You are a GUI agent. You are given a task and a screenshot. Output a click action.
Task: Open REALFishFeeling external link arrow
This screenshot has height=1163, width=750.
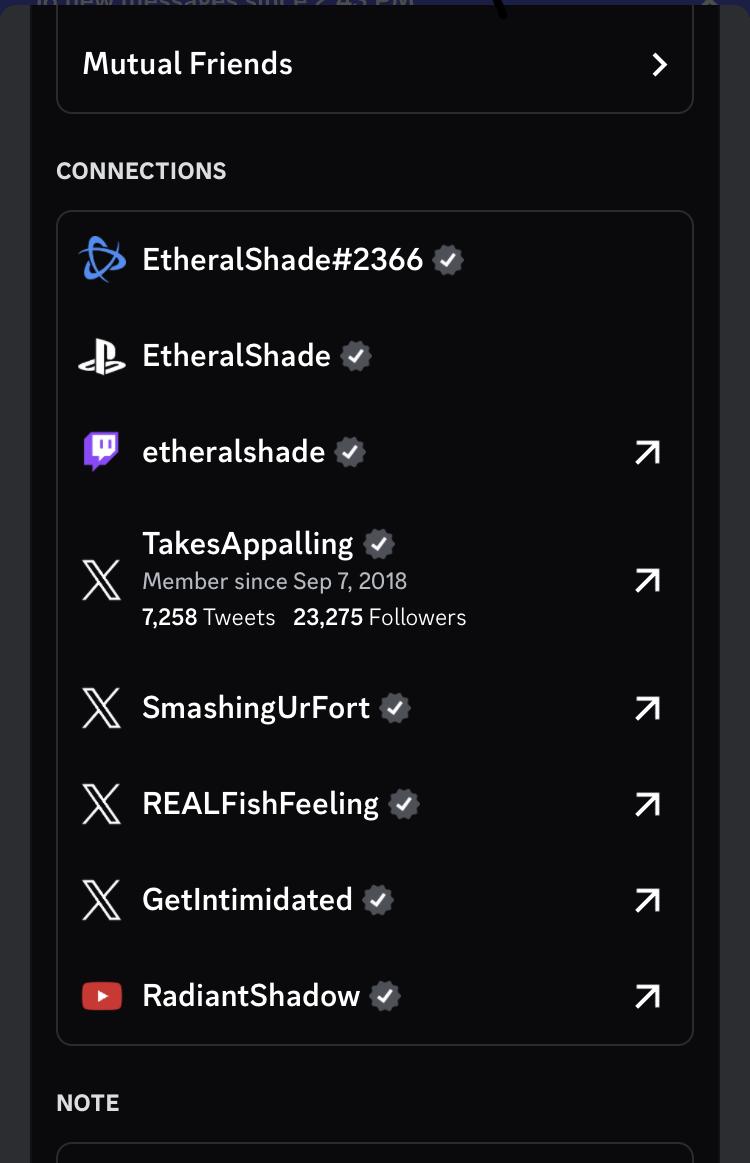point(648,804)
